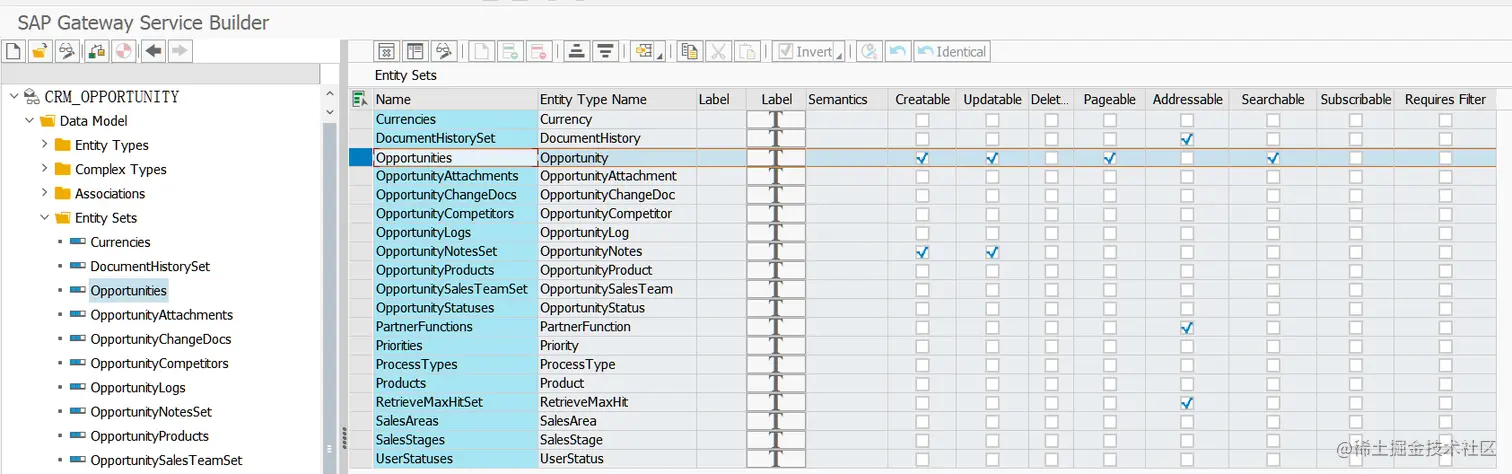
Task: Toggle display/change in the grid toolbar
Action: [x=444, y=51]
